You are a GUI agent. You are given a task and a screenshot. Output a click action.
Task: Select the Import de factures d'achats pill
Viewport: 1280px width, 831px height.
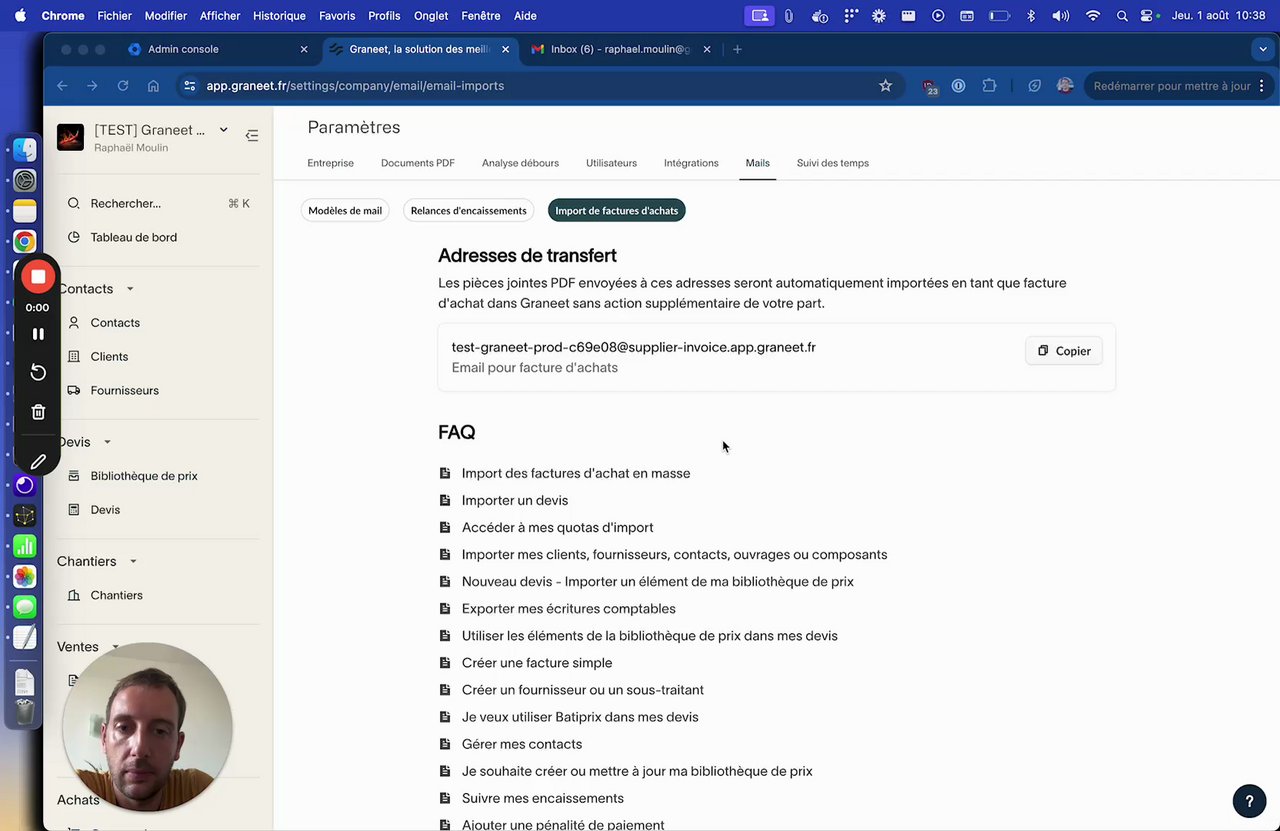click(616, 211)
